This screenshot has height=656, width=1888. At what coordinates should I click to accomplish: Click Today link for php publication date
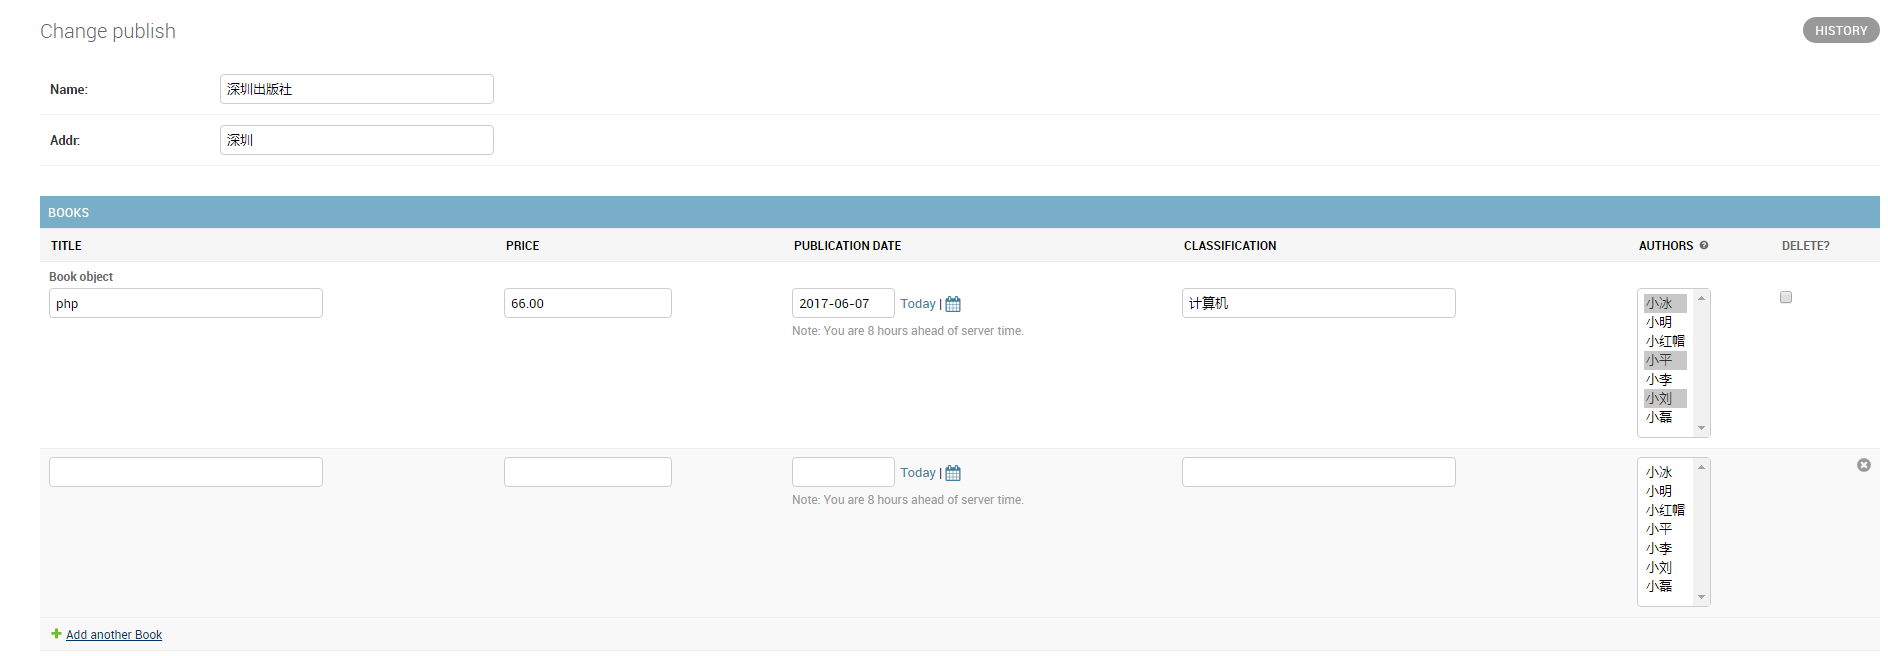pos(918,304)
